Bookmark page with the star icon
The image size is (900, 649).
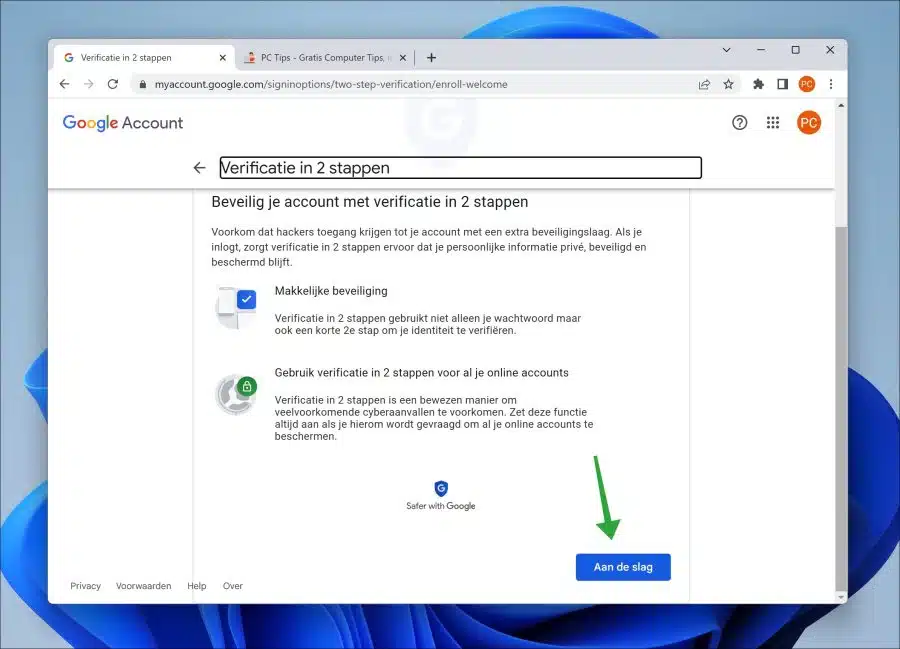point(728,84)
